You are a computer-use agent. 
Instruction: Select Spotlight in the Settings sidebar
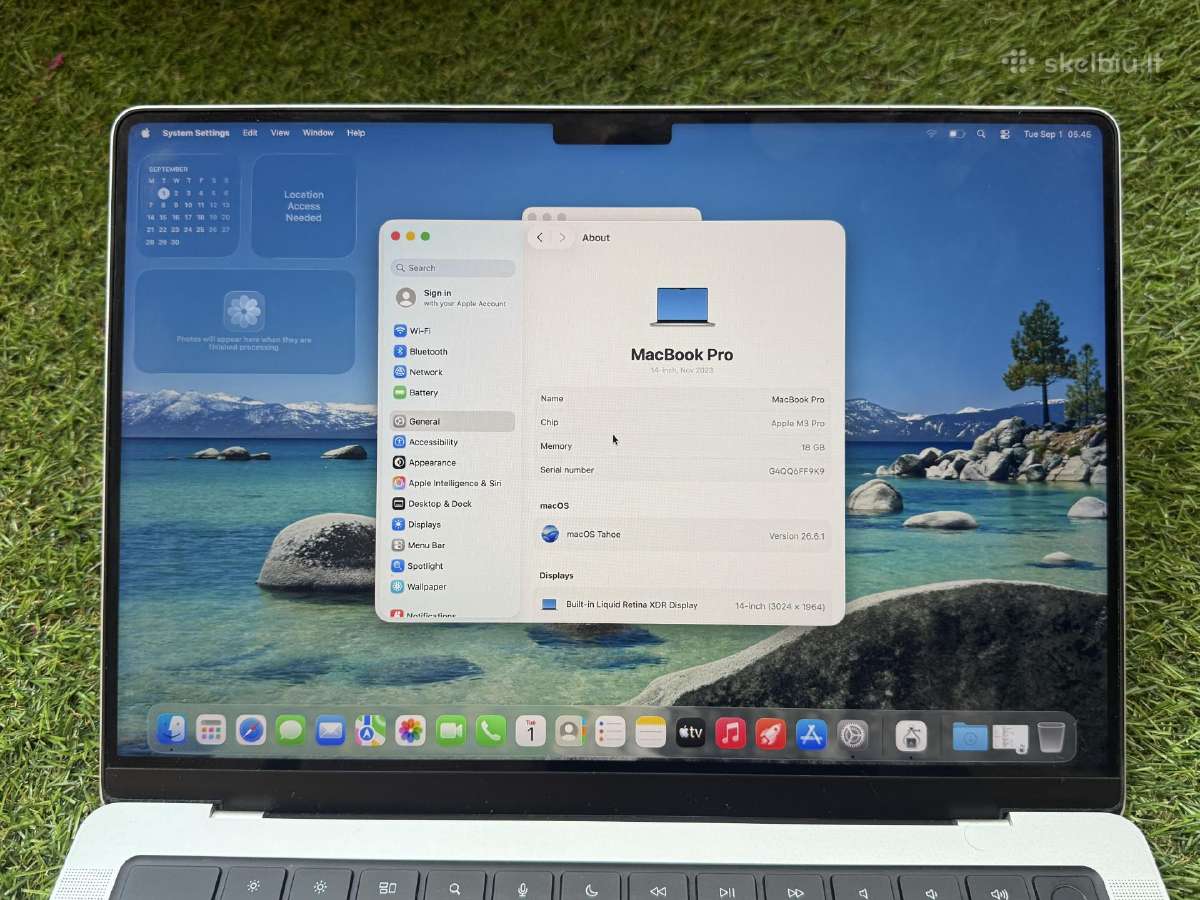[453, 566]
